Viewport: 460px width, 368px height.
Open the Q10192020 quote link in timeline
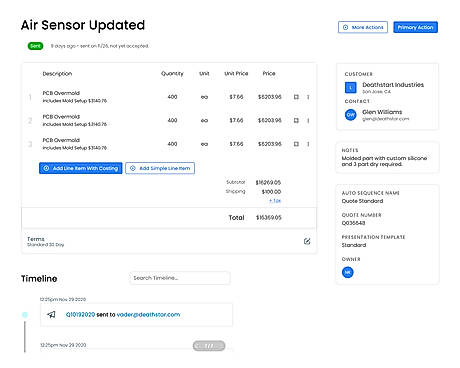tap(80, 314)
